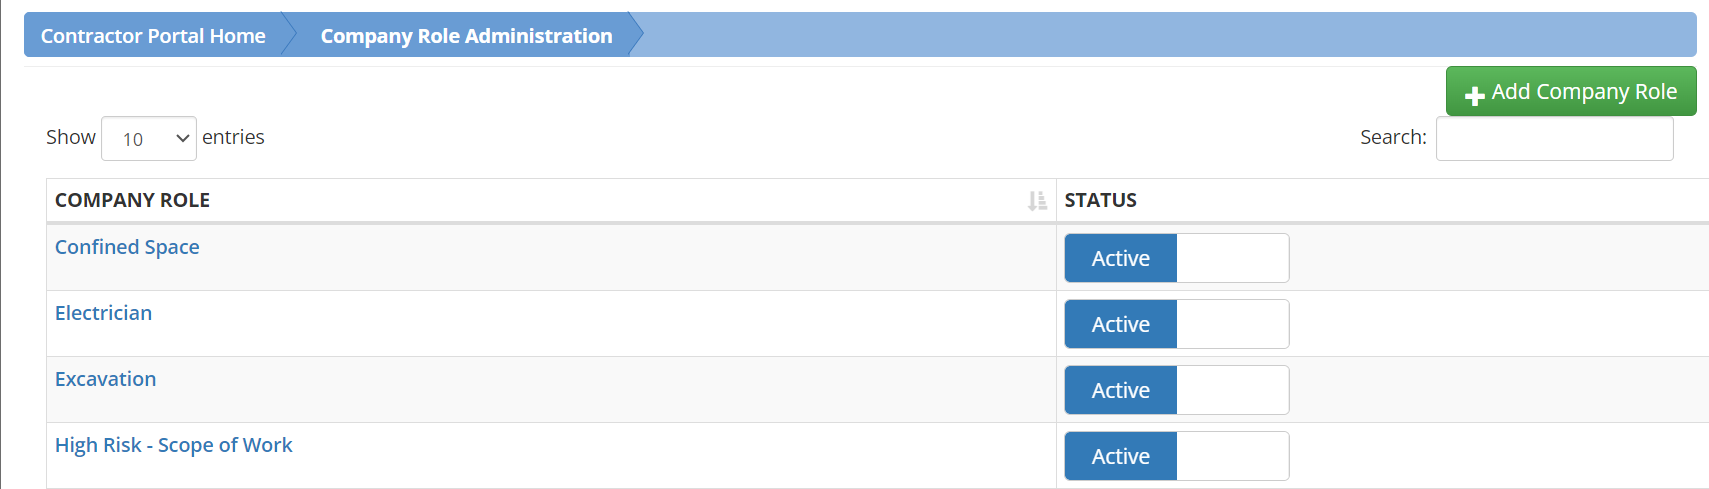Open the Electrician role link
The image size is (1709, 489).
point(103,313)
